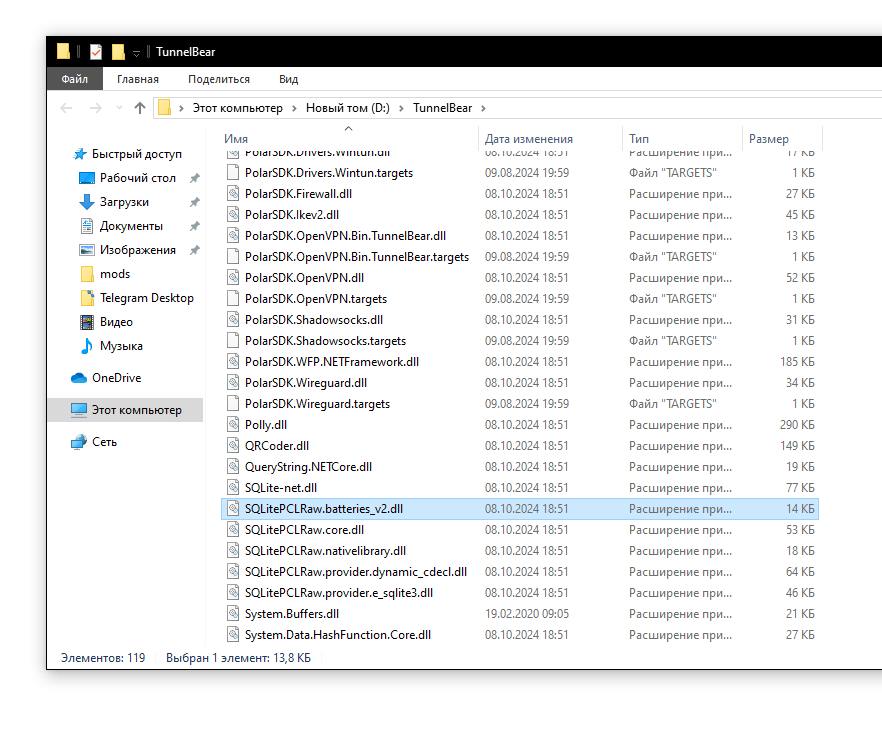
Task: Open the Главная ribbon tab
Action: coord(138,79)
